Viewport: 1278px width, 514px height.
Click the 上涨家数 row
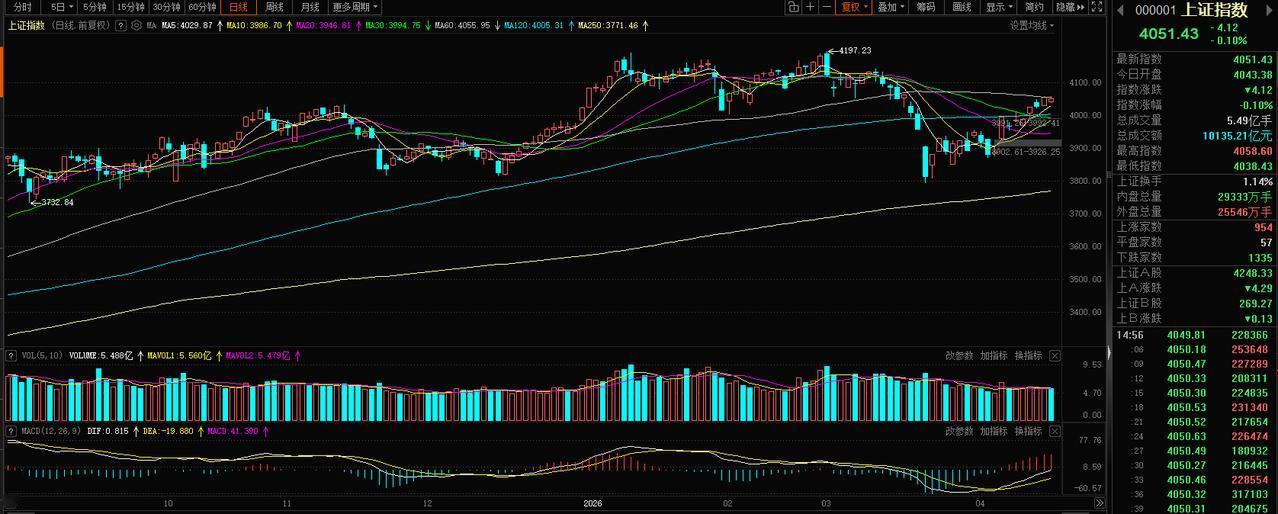click(1195, 227)
